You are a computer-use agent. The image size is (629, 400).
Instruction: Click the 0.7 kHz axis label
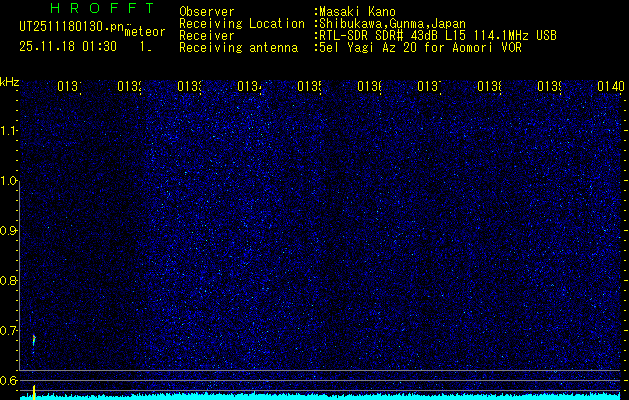9,330
